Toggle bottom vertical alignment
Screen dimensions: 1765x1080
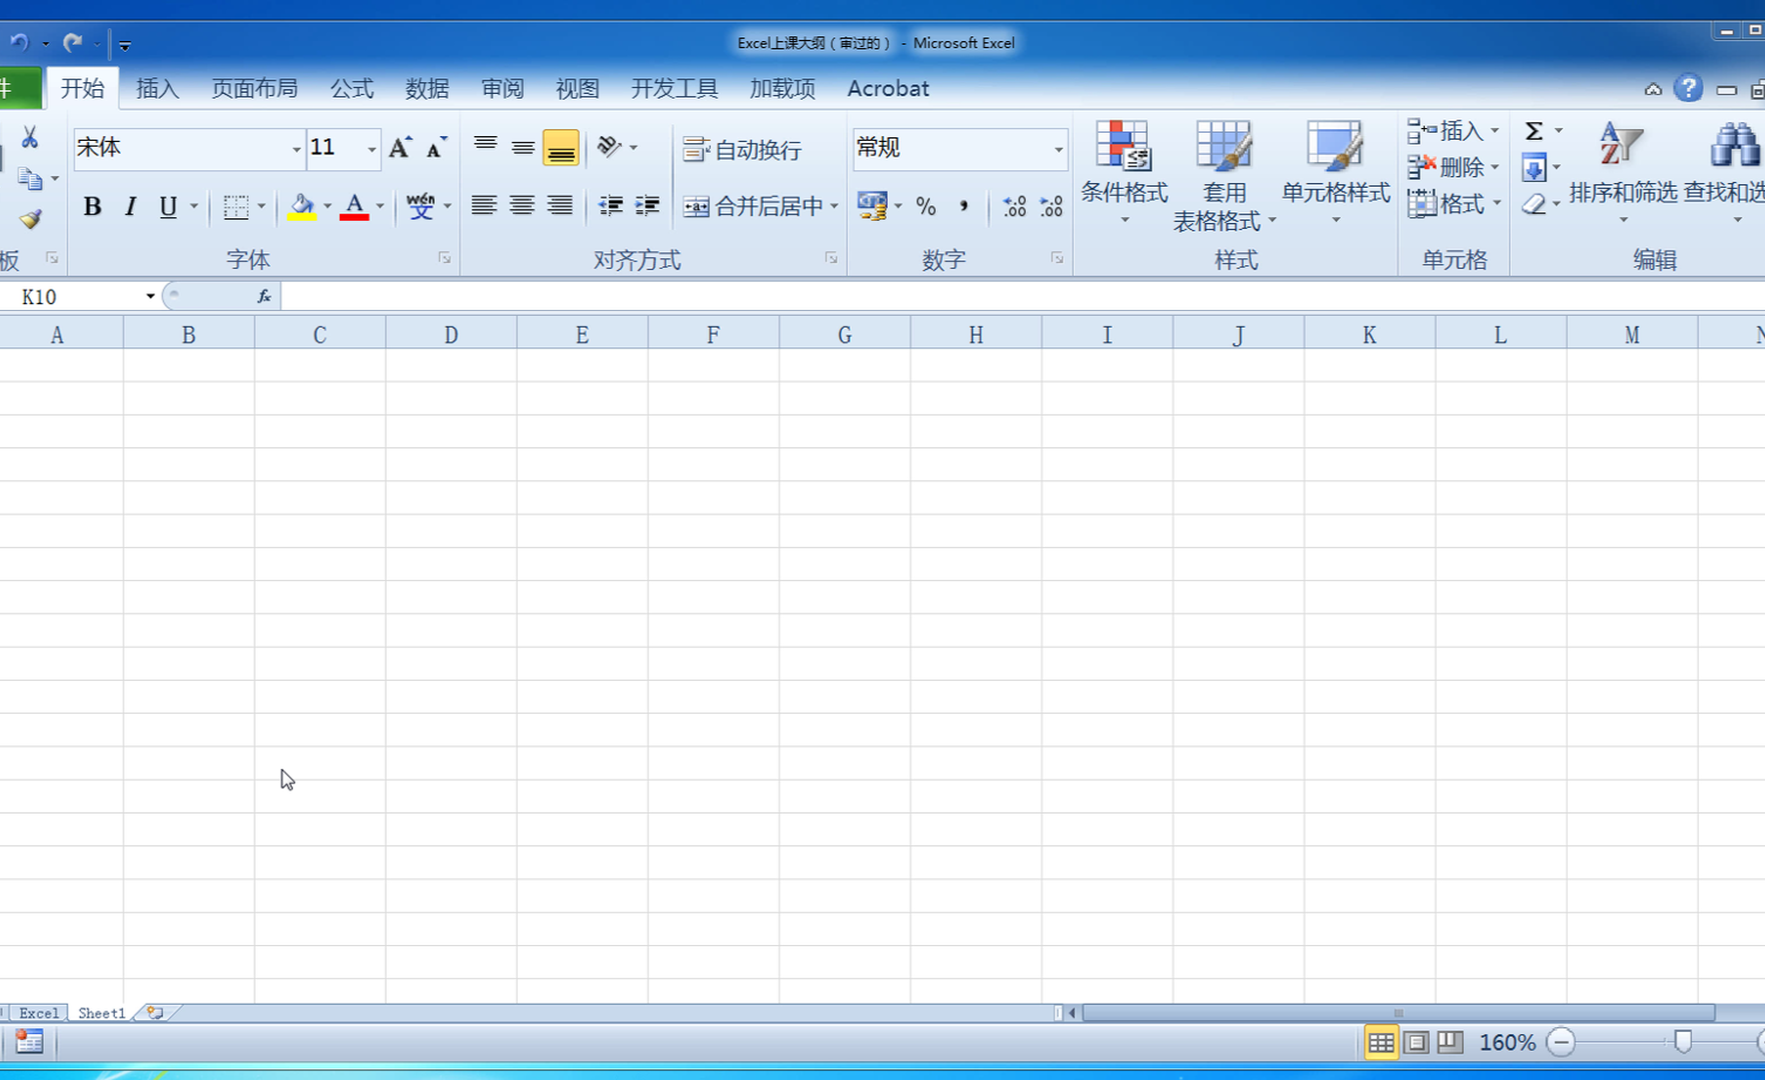pos(561,148)
